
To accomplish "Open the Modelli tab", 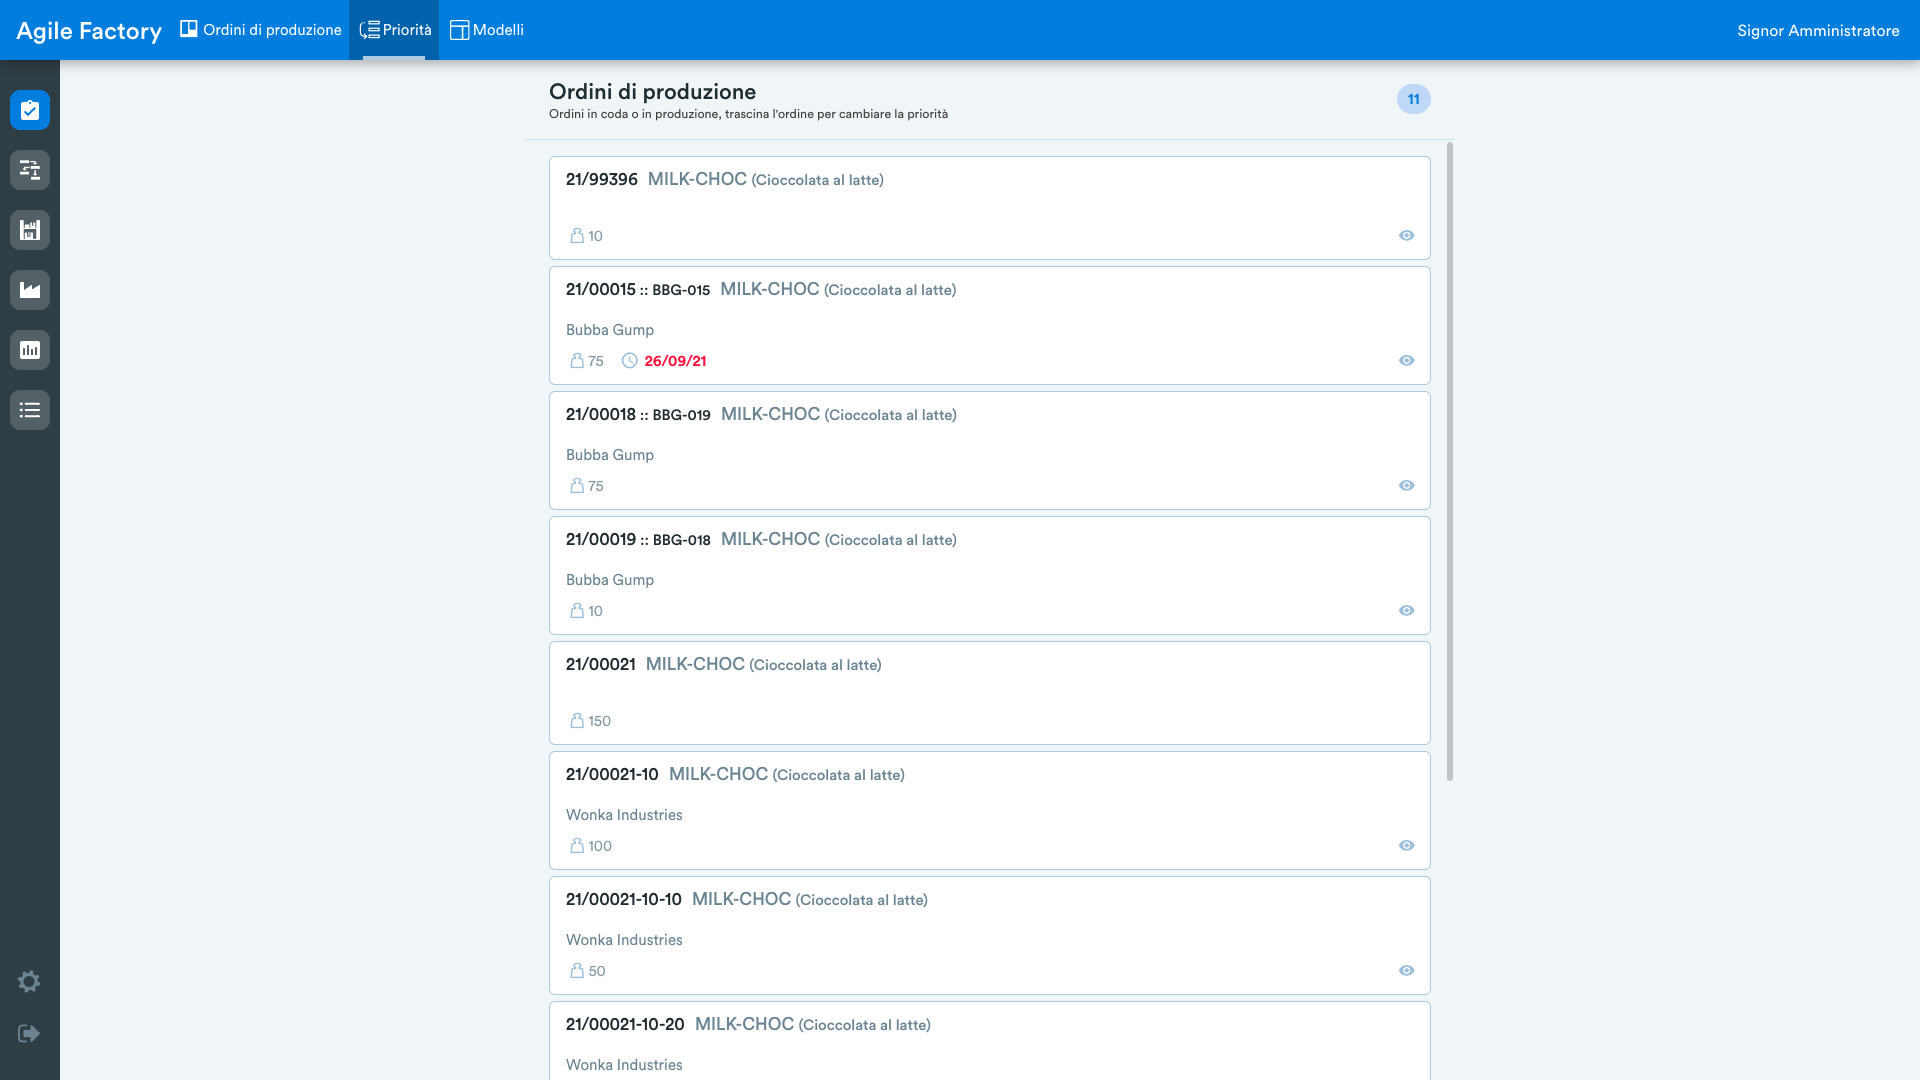I will click(x=487, y=30).
